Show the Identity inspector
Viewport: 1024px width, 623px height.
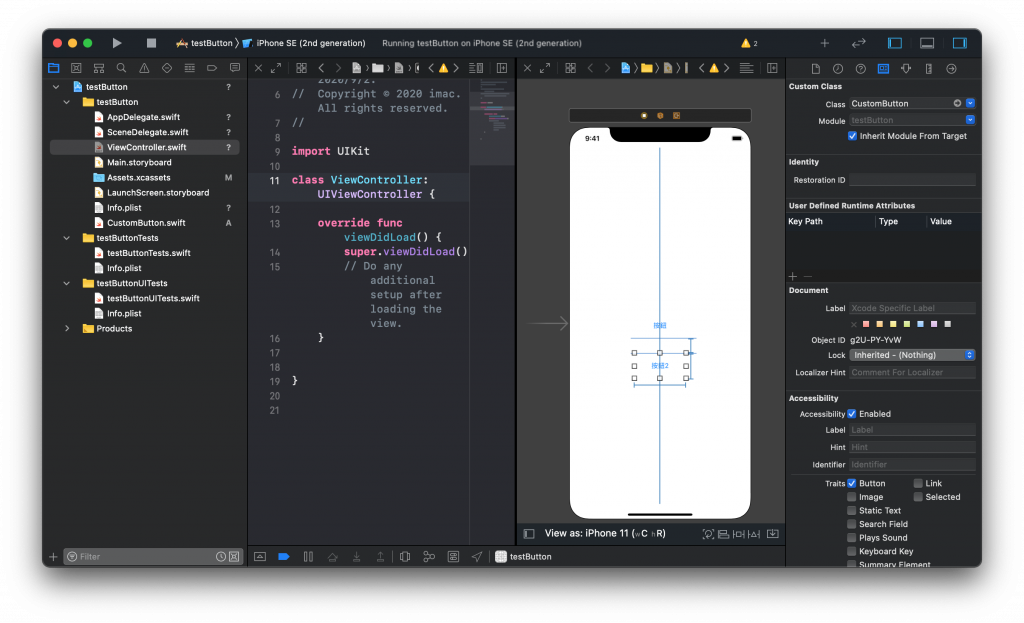click(x=883, y=69)
